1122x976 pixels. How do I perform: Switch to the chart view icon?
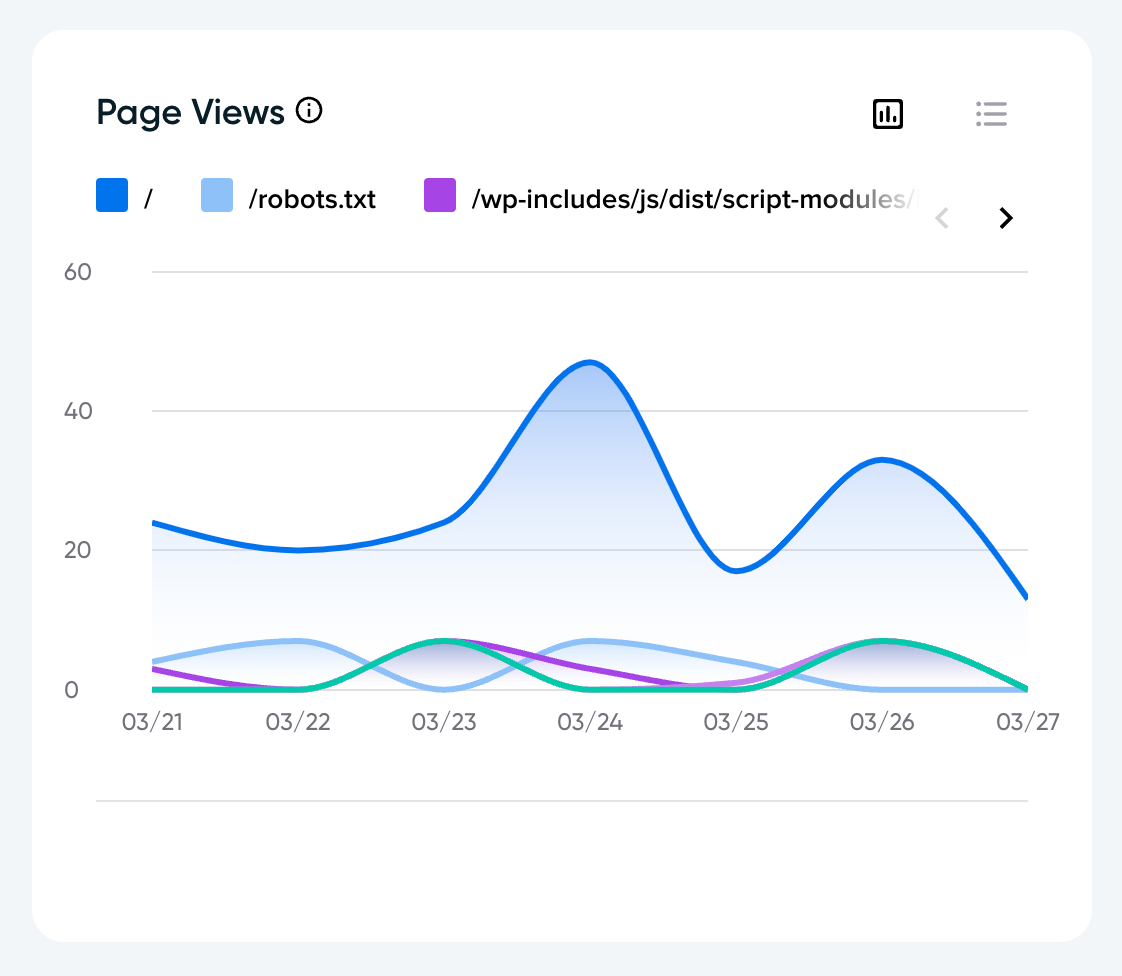(x=888, y=114)
